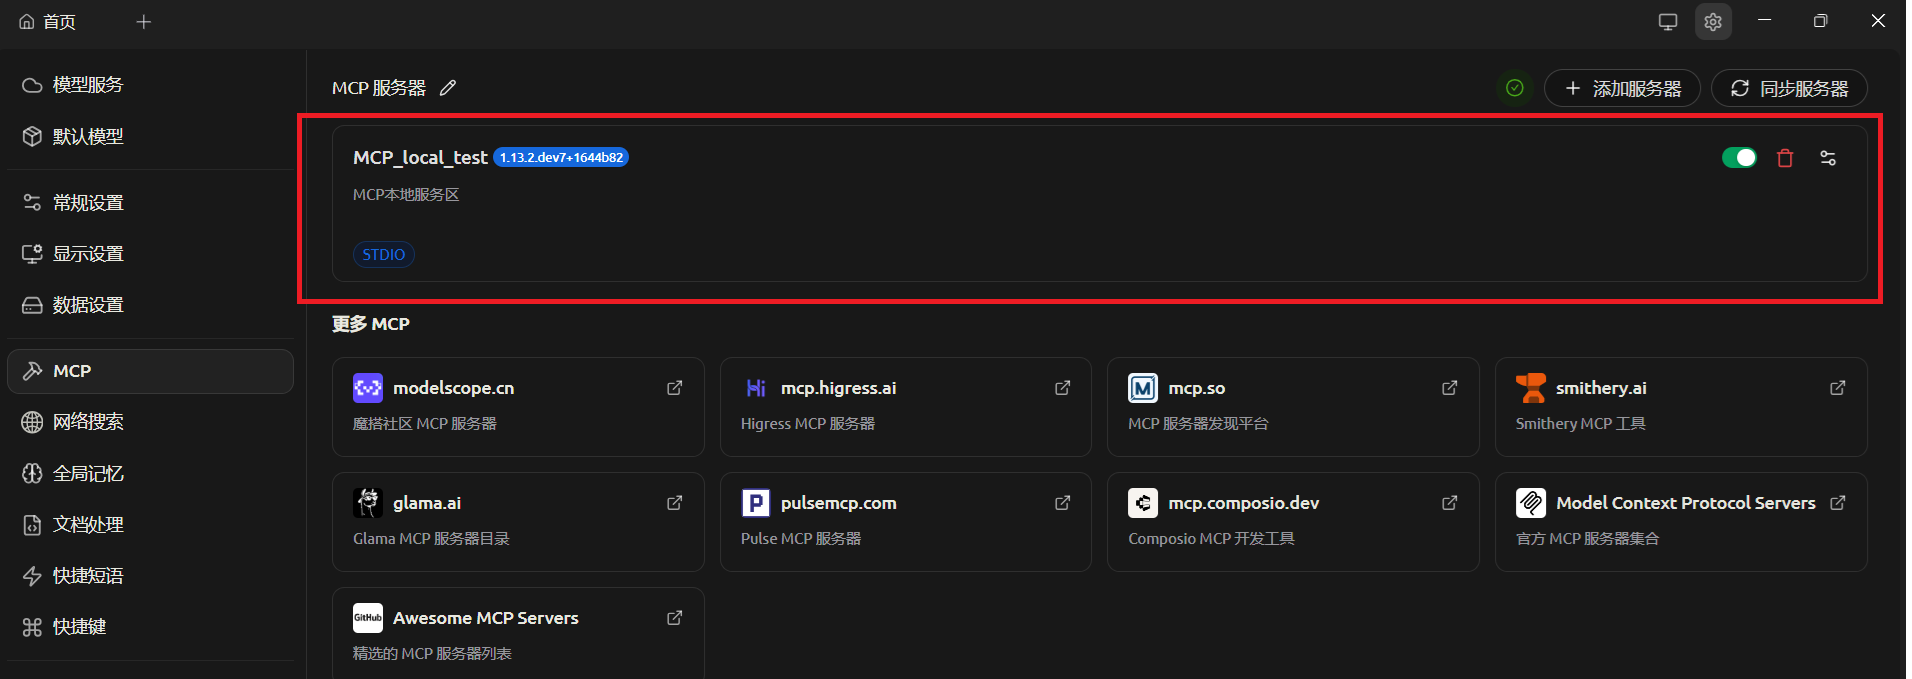1912x679 pixels.
Task: Open 全局记忆 global memory settings
Action: click(x=150, y=474)
